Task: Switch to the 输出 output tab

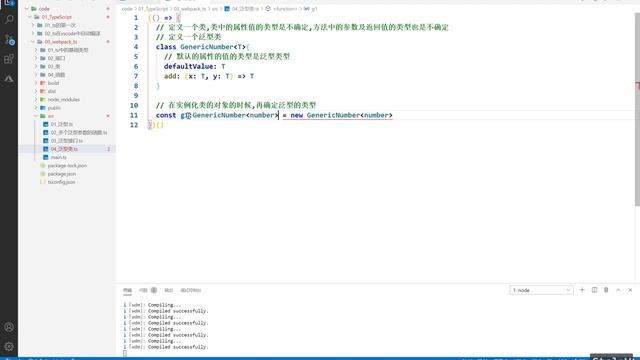Action: (x=169, y=290)
